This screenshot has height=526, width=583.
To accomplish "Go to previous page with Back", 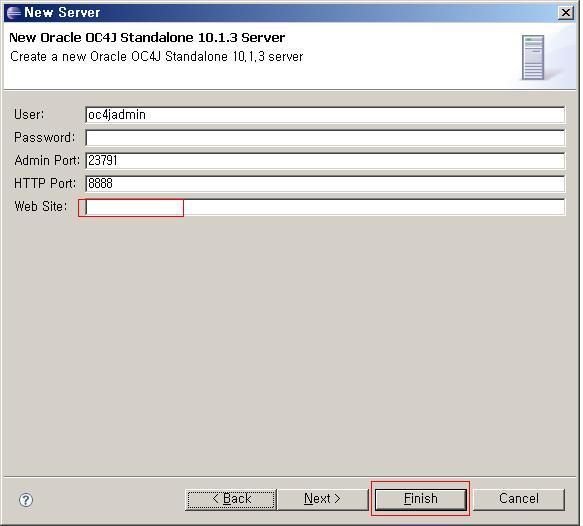I will [x=231, y=499].
